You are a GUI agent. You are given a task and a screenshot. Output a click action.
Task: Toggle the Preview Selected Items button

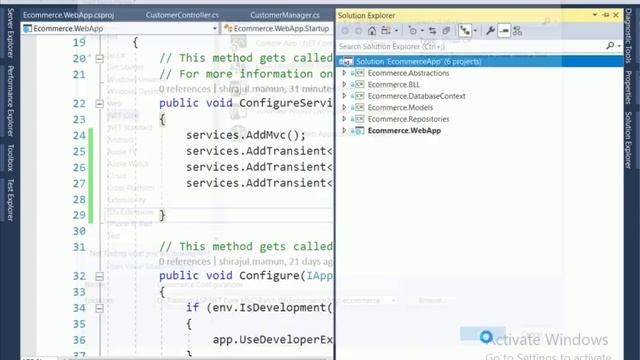504,31
